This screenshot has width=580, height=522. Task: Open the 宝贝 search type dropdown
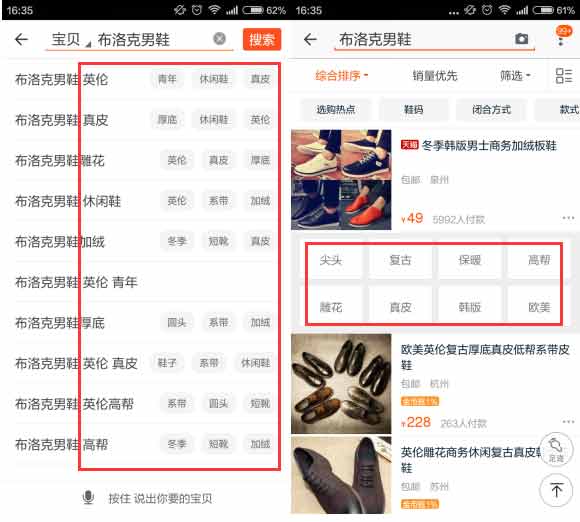pos(71,40)
